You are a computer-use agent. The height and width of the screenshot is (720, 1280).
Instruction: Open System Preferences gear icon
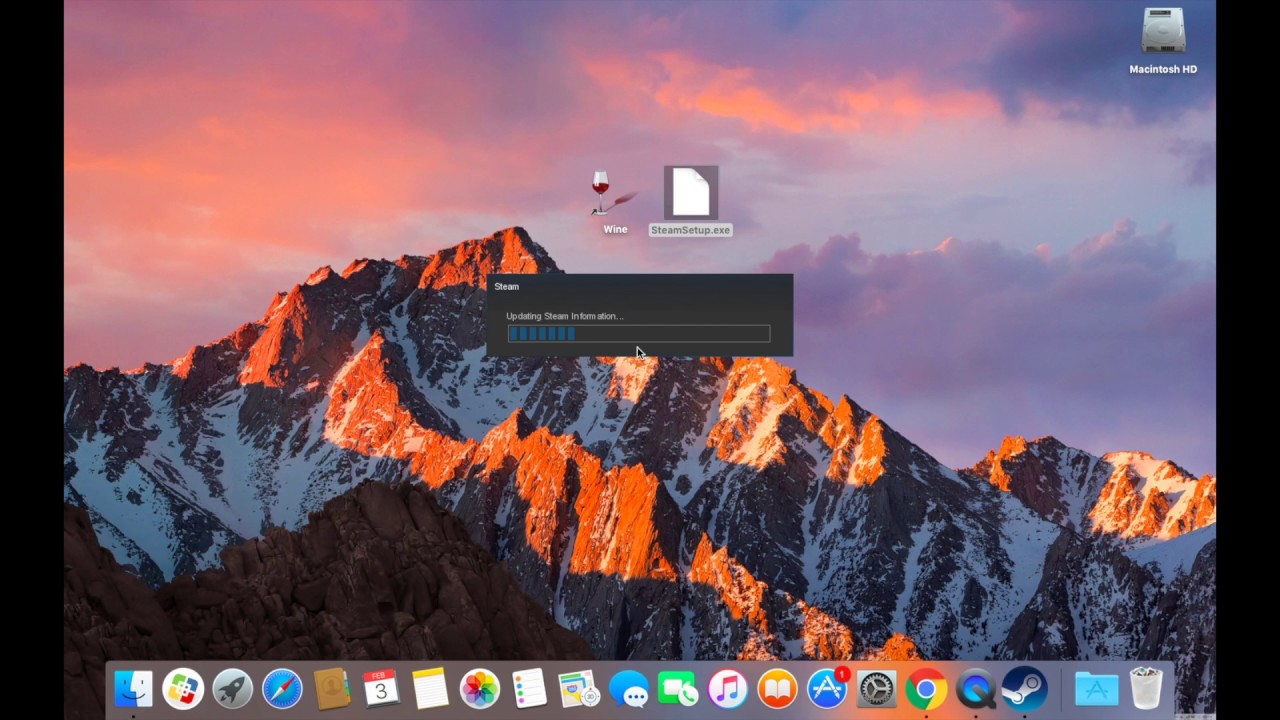(x=877, y=689)
